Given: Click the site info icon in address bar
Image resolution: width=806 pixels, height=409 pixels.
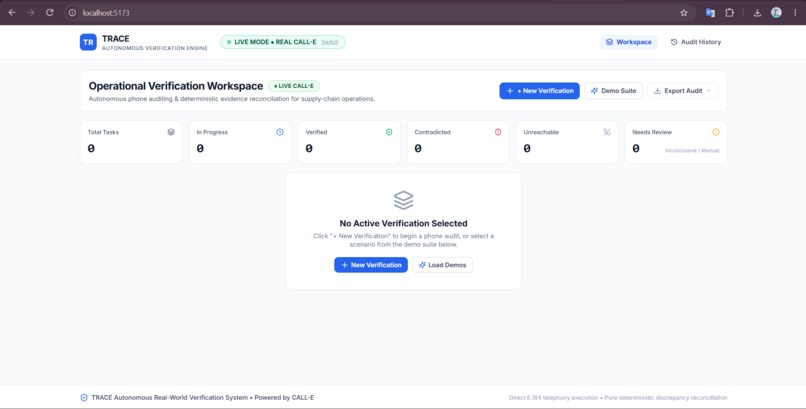Looking at the screenshot, I should (x=72, y=13).
